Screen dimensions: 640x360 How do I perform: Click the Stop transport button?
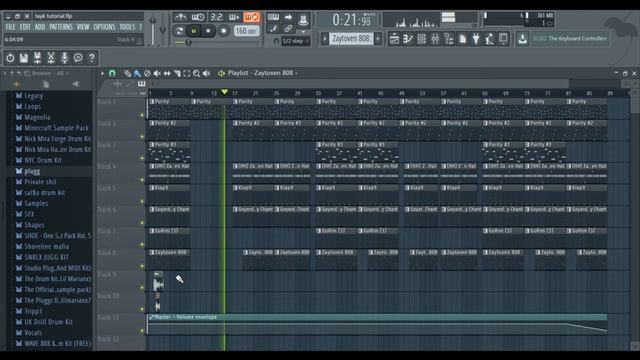pos(209,31)
